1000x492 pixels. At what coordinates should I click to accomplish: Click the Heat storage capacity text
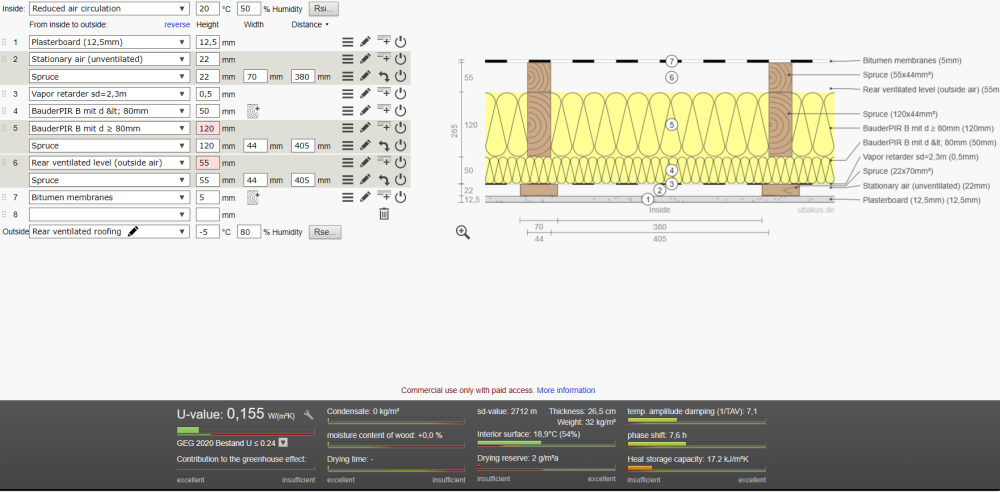point(688,459)
